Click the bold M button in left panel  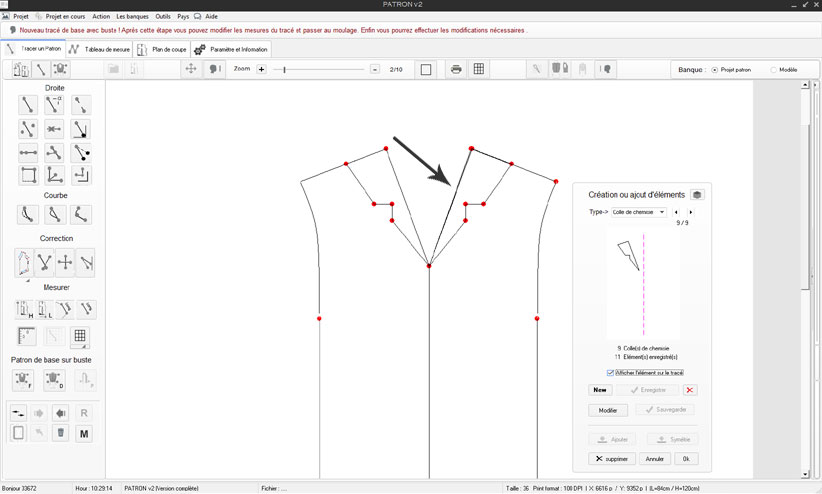coord(84,433)
